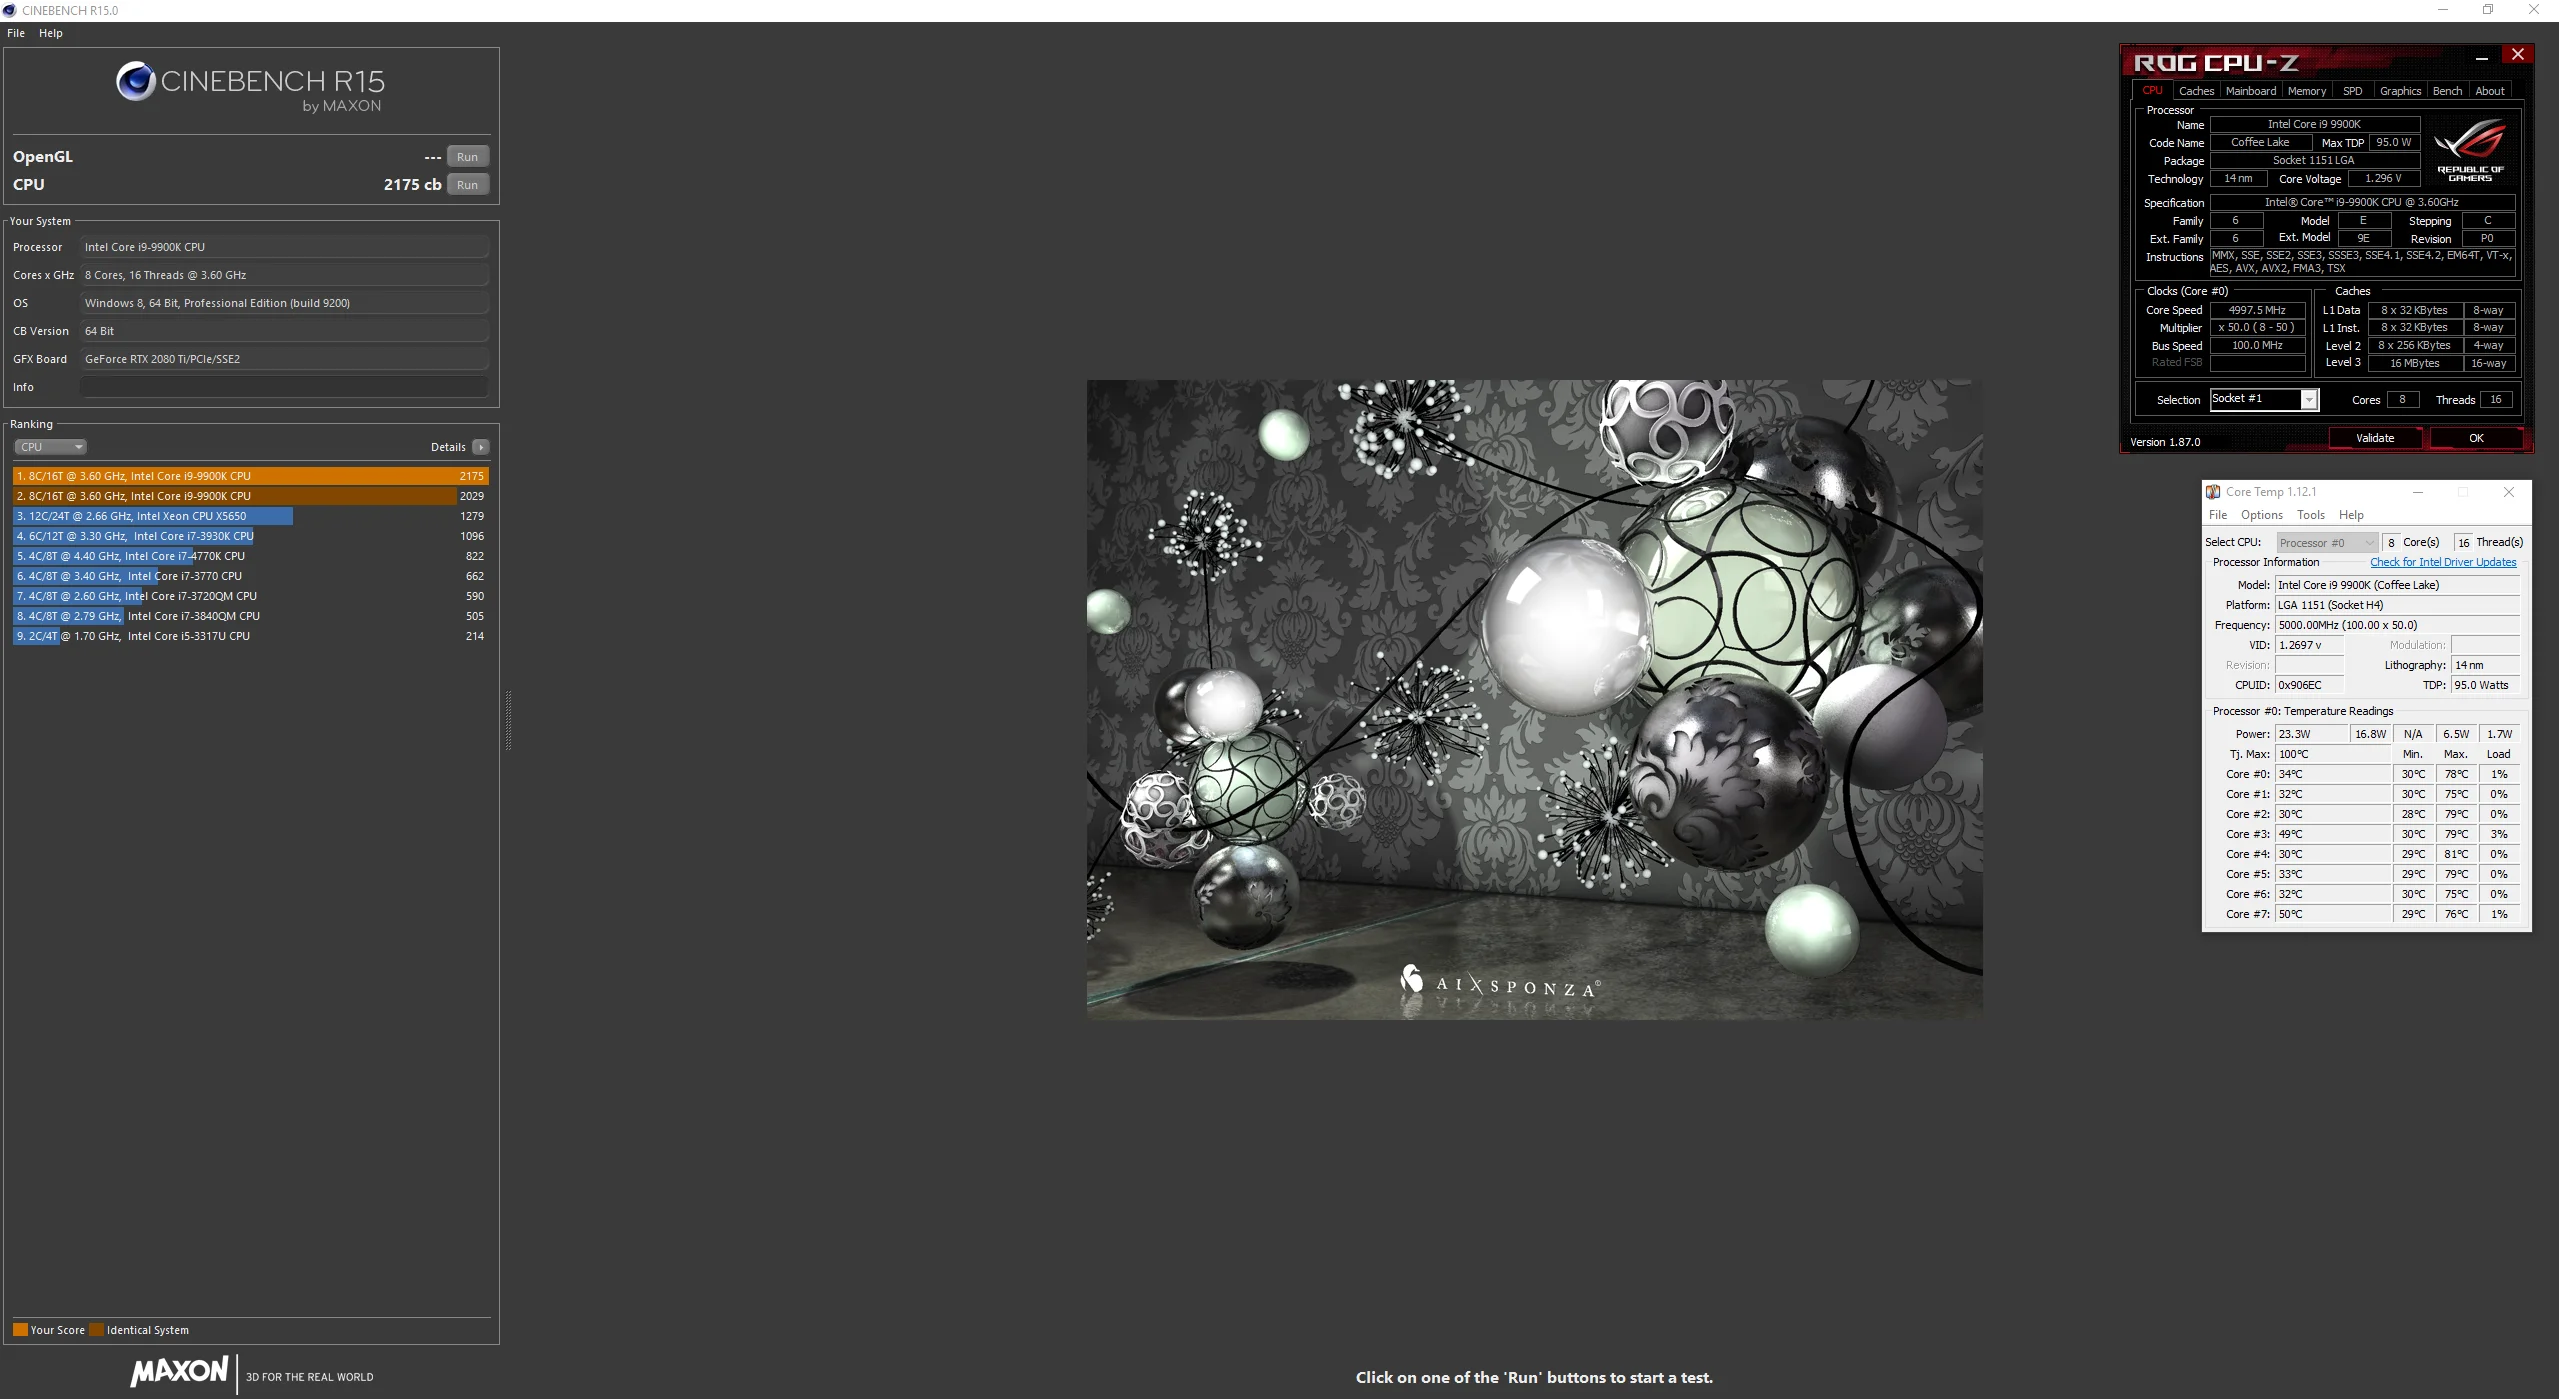
Task: Click the Core Temp title bar icon
Action: (x=2213, y=491)
